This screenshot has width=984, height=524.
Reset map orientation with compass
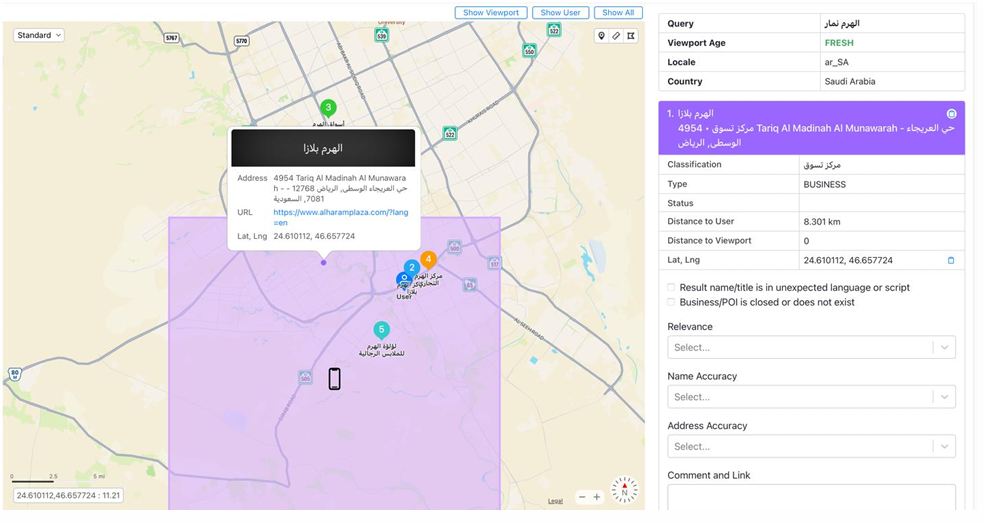click(624, 490)
